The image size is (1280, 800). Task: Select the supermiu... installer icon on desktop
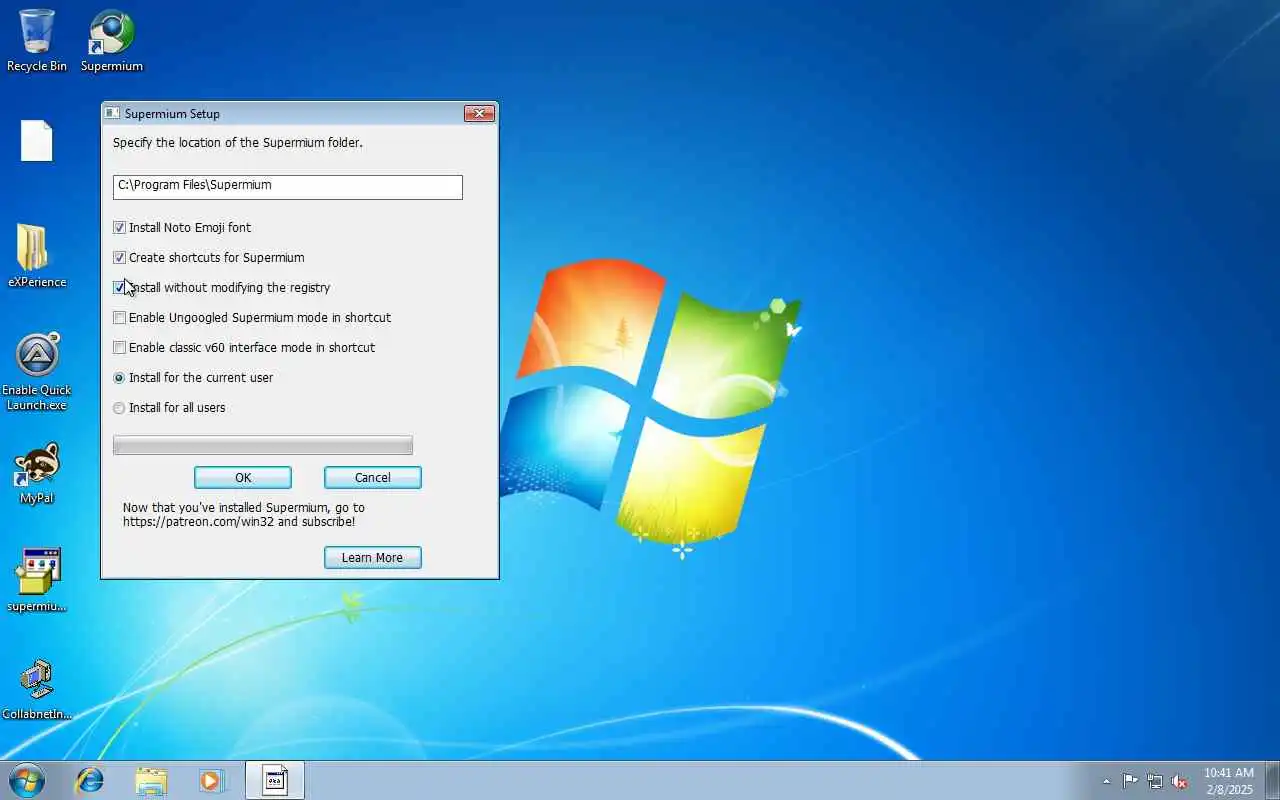pyautogui.click(x=37, y=580)
